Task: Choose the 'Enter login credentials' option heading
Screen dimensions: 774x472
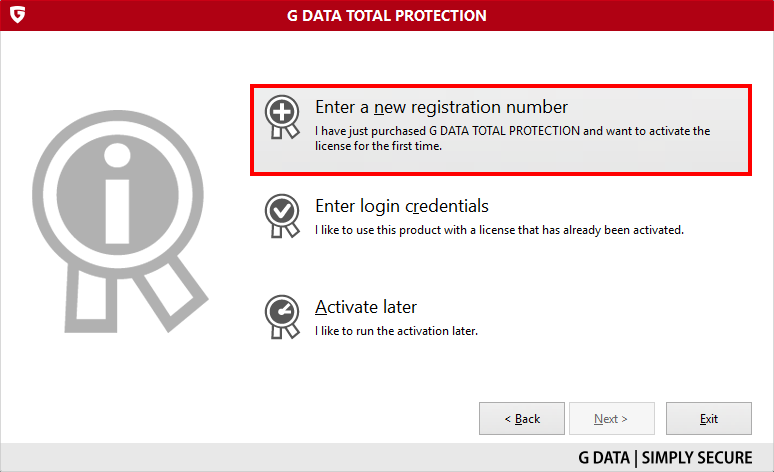Action: tap(402, 206)
